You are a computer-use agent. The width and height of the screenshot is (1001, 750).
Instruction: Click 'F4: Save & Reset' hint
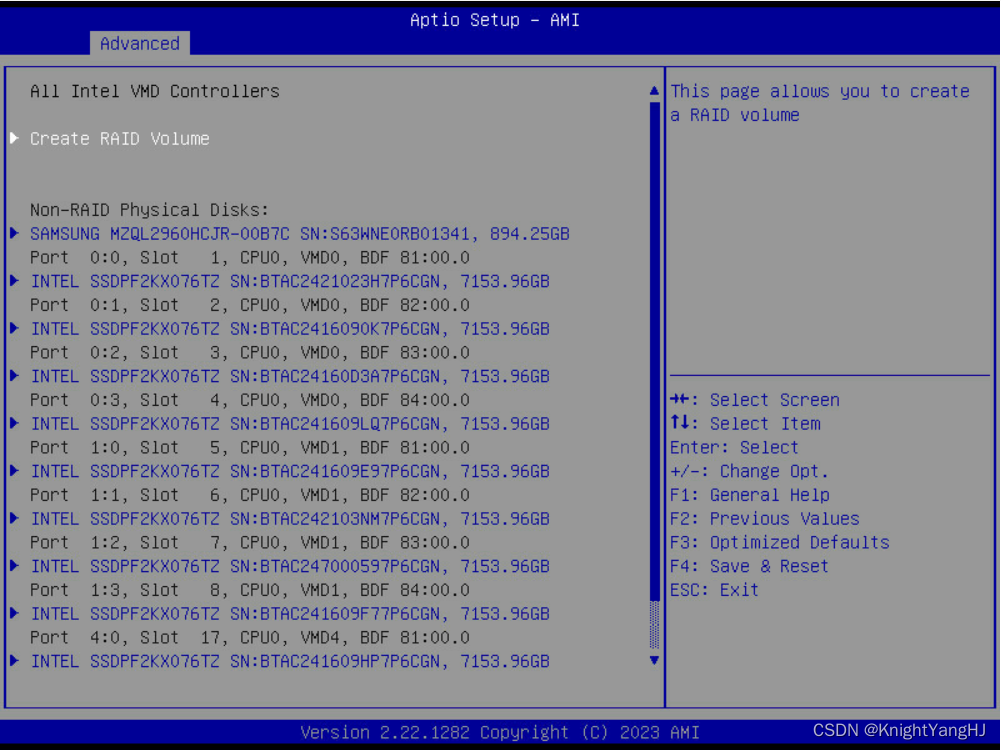click(x=749, y=566)
